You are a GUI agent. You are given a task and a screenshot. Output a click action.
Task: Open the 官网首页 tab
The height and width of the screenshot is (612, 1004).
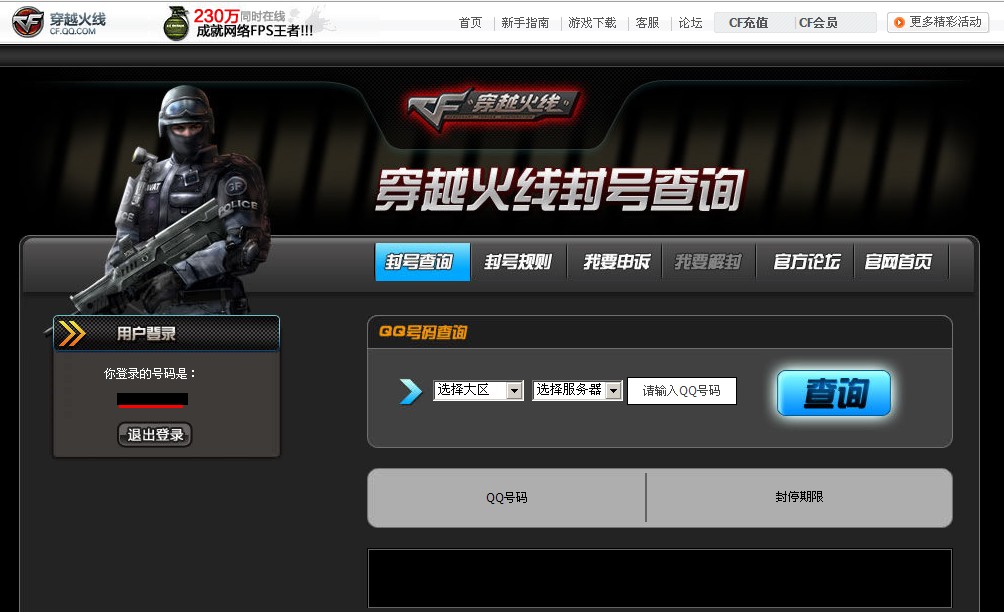coord(898,261)
